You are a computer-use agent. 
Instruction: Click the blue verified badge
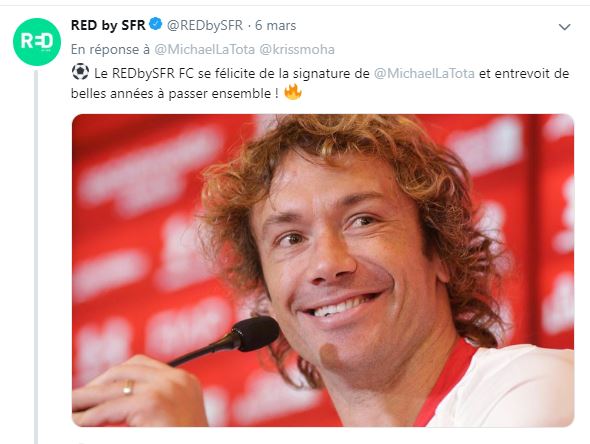click(155, 24)
